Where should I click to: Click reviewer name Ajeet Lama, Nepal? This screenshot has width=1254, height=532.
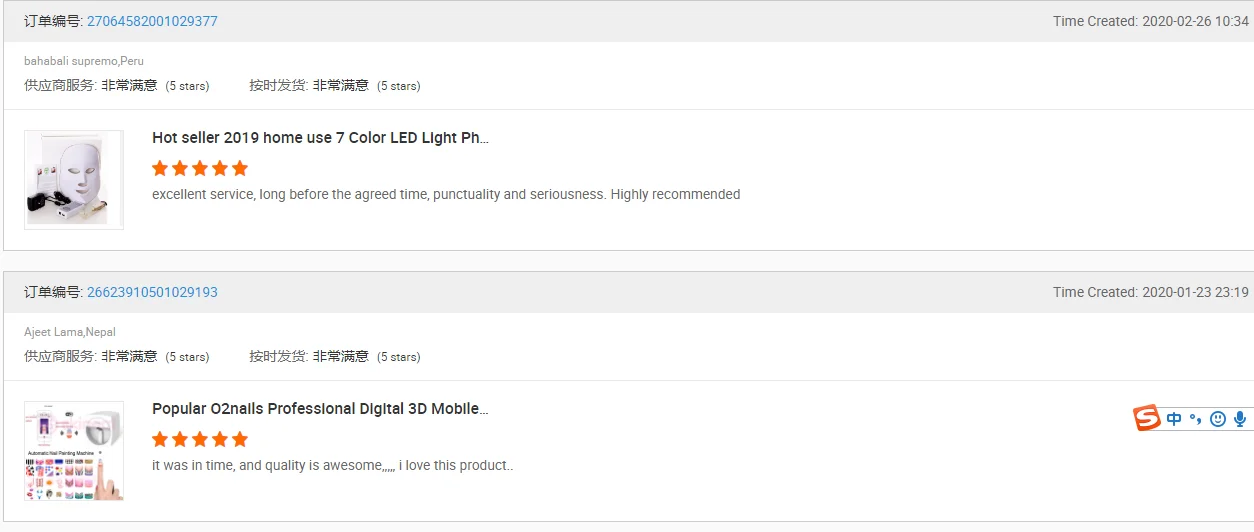[x=70, y=332]
